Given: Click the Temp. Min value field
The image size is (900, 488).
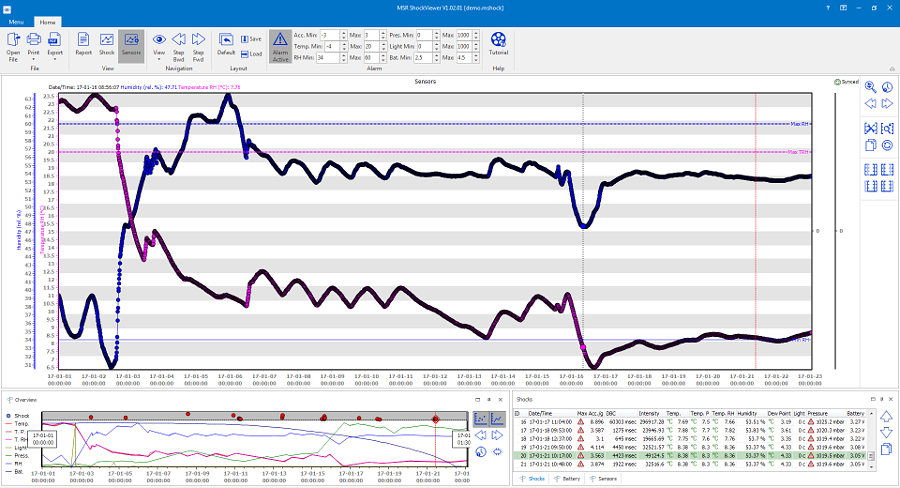Looking at the screenshot, I should 332,47.
